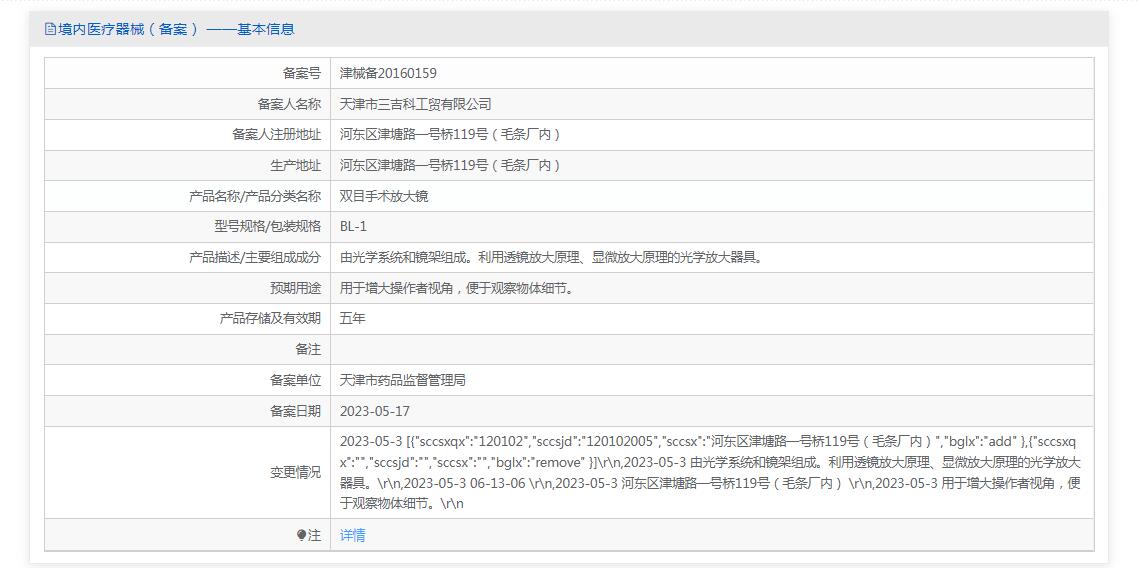Click the label 产品存储及有效期
The width and height of the screenshot is (1139, 568).
point(270,319)
